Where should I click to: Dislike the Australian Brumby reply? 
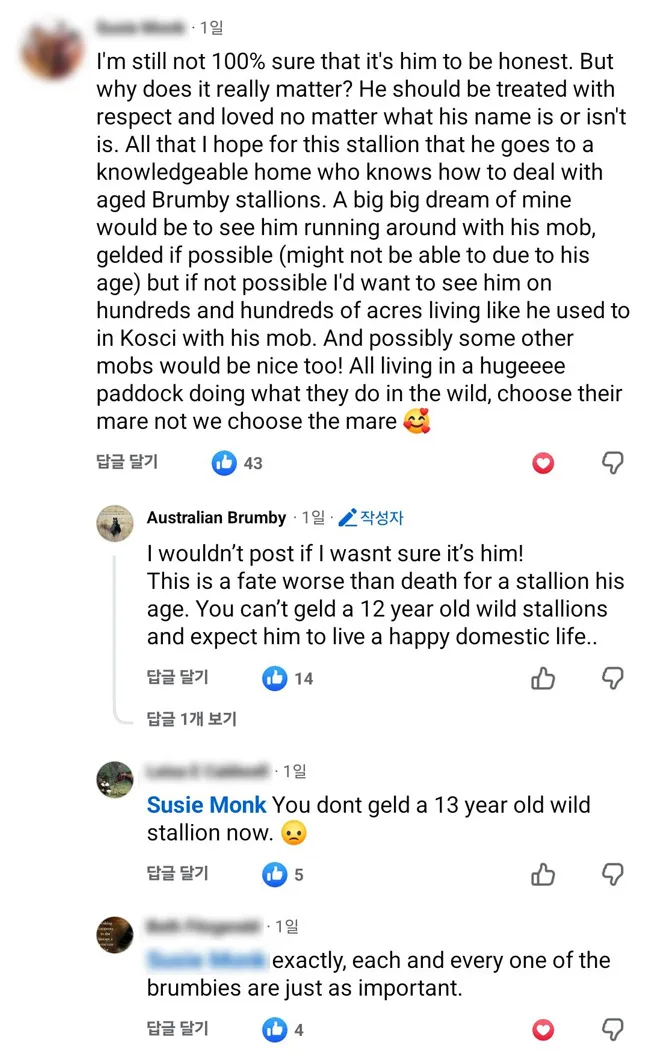(613, 678)
